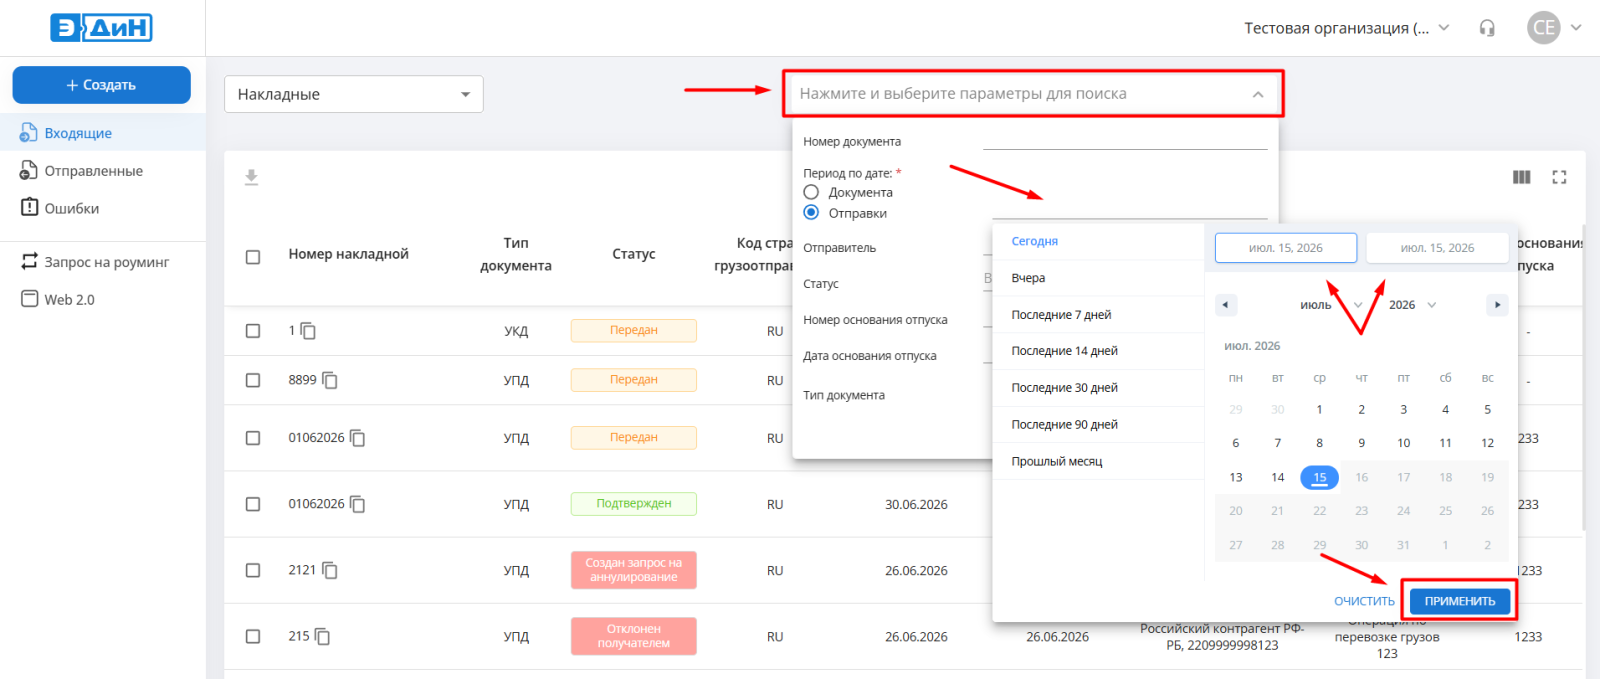The width and height of the screenshot is (1600, 679).
Task: Tick the checkbox for 01062026 Передан row
Action: click(253, 438)
